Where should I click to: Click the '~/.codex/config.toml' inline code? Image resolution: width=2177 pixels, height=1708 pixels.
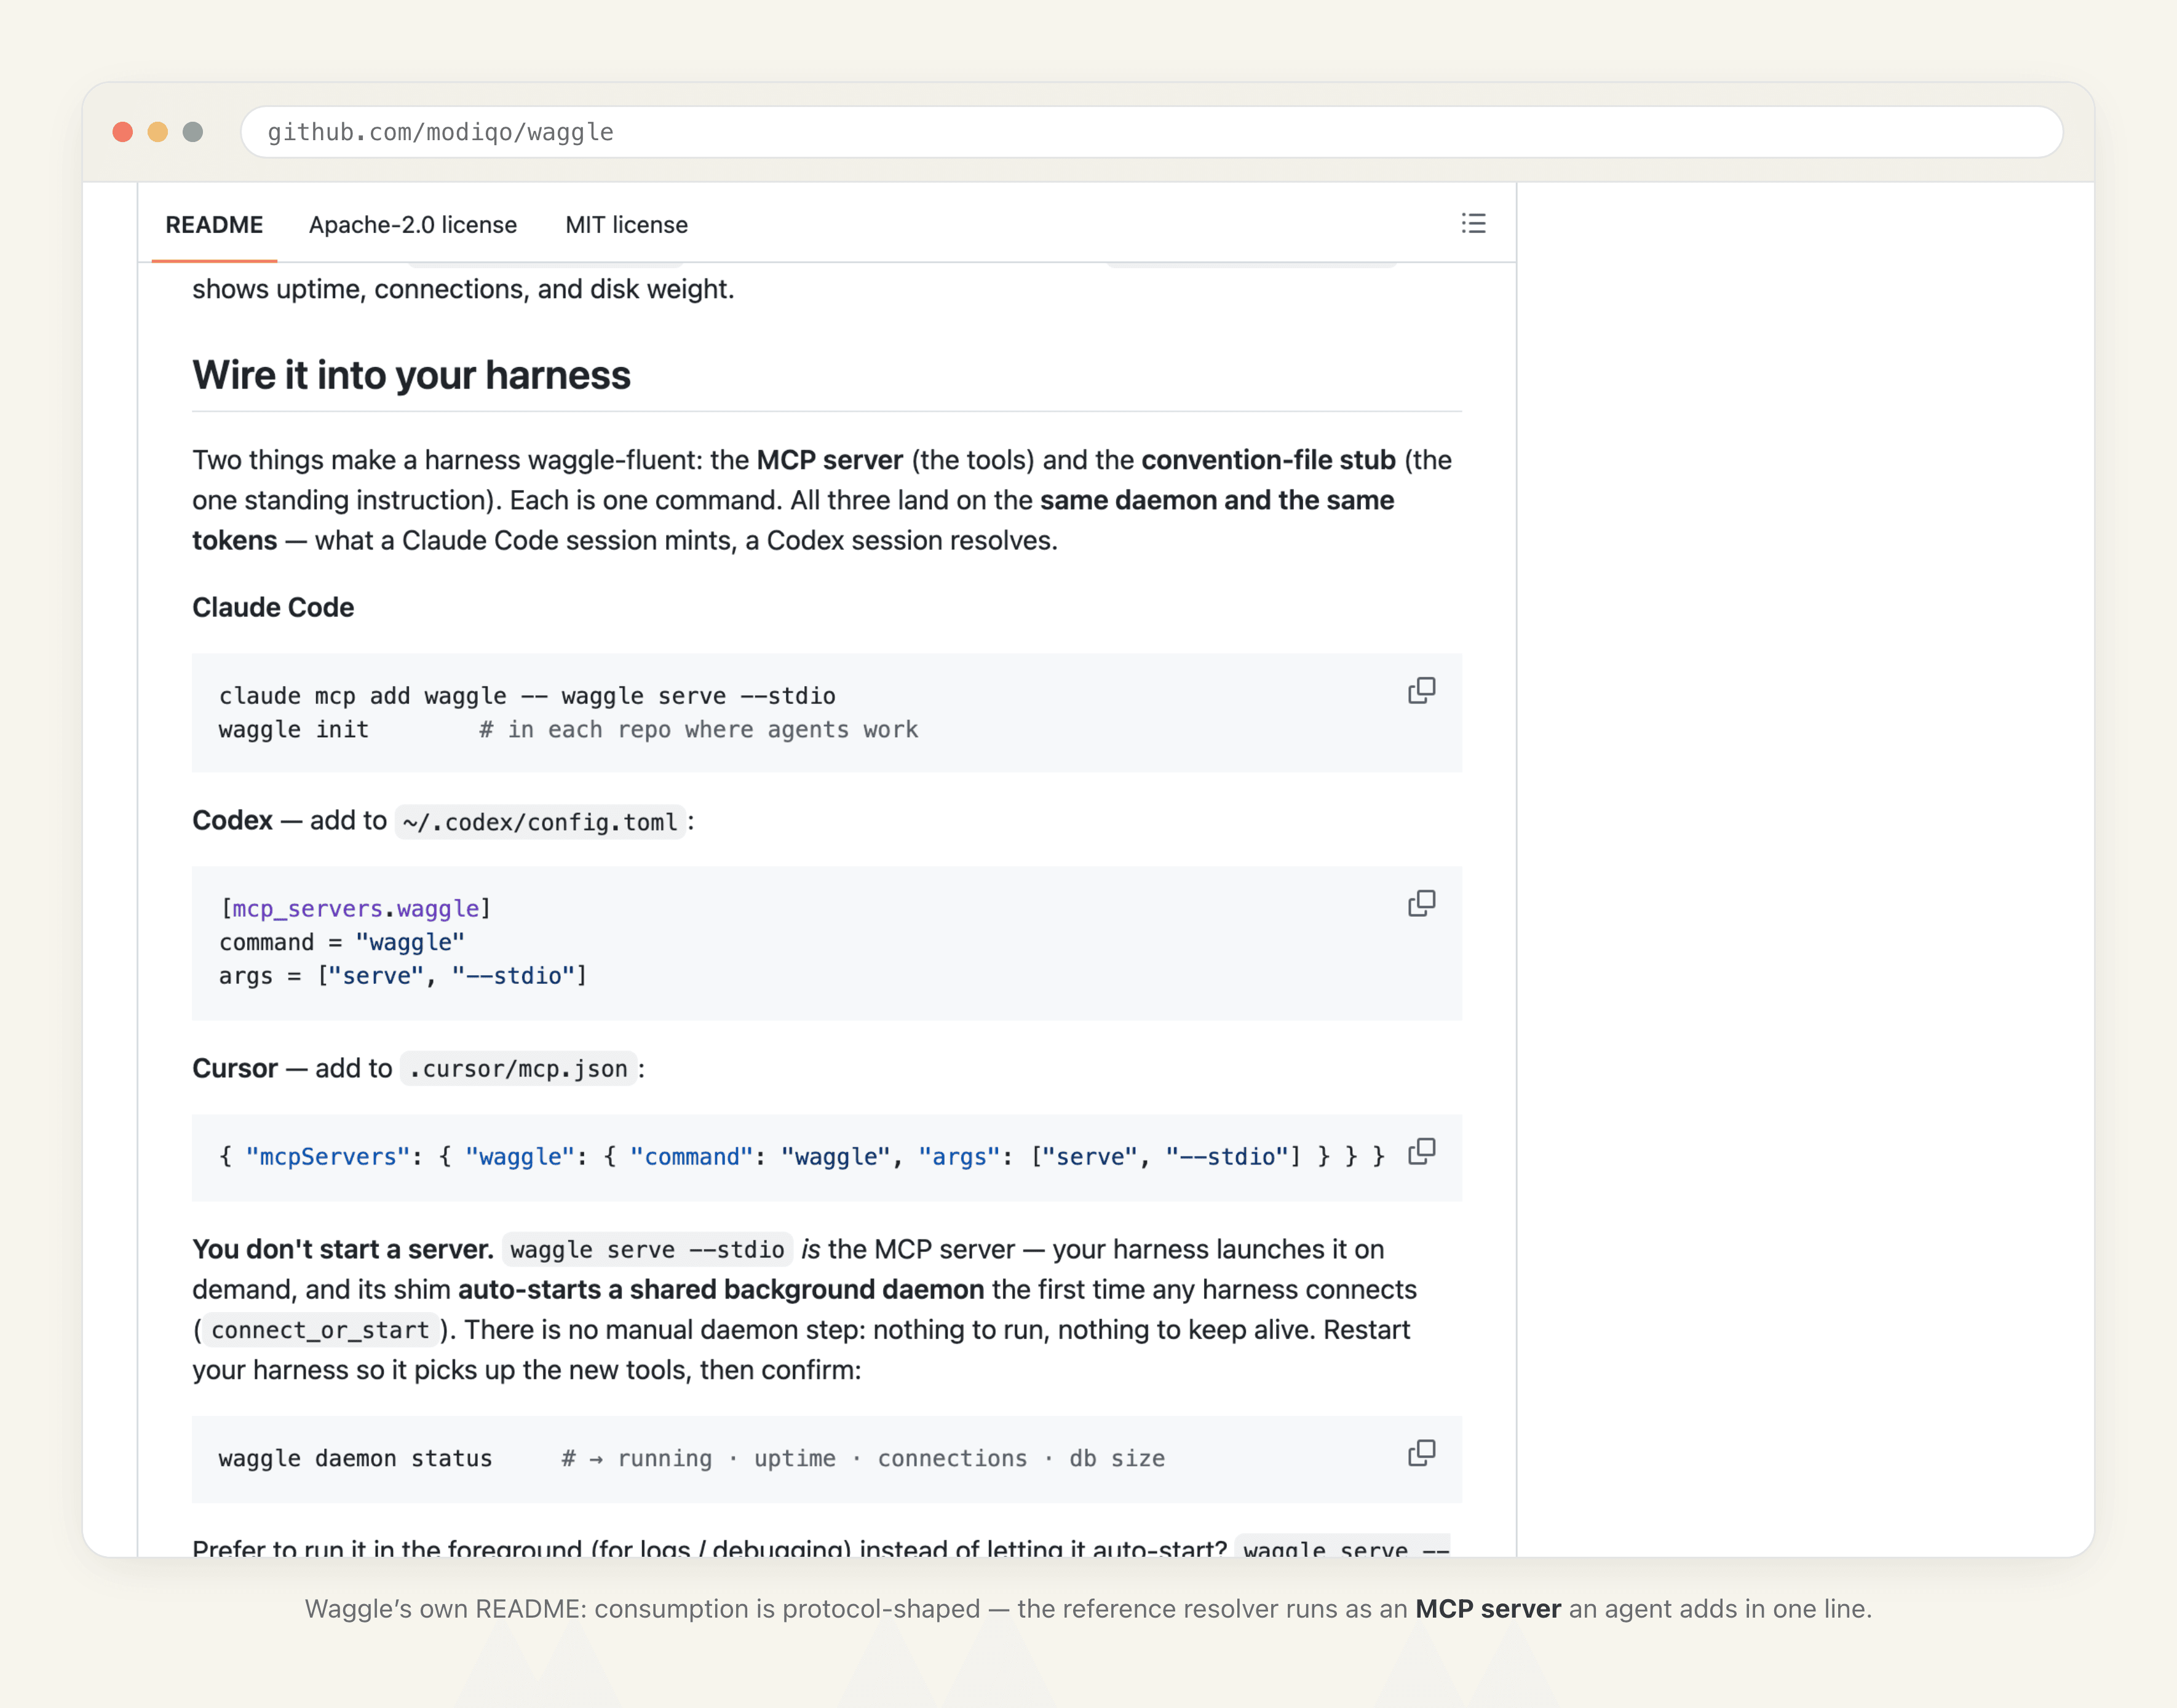coord(540,822)
